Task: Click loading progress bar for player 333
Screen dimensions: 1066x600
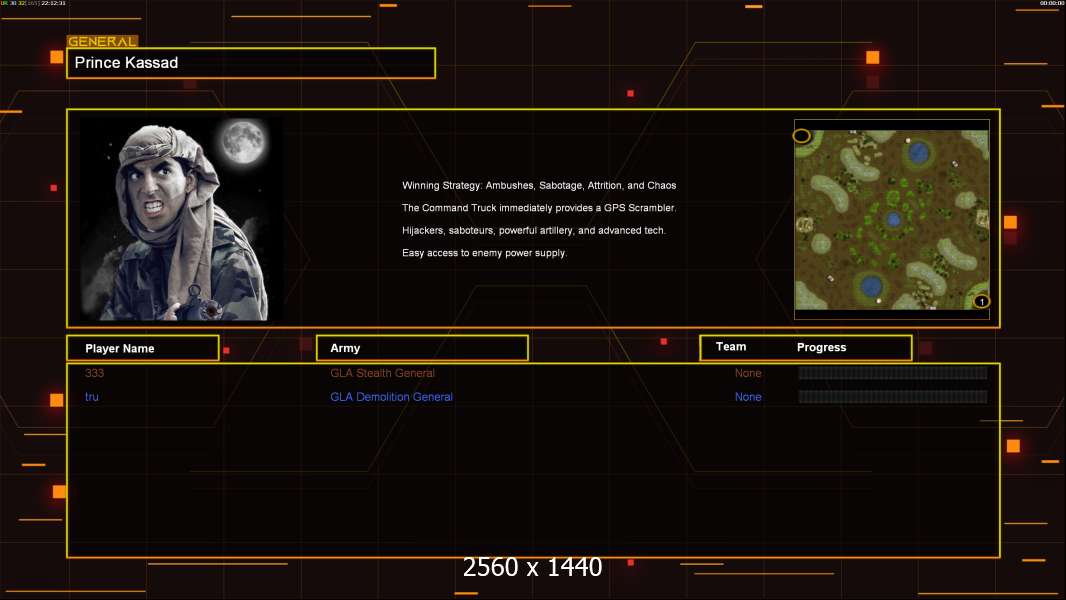Action: (892, 373)
